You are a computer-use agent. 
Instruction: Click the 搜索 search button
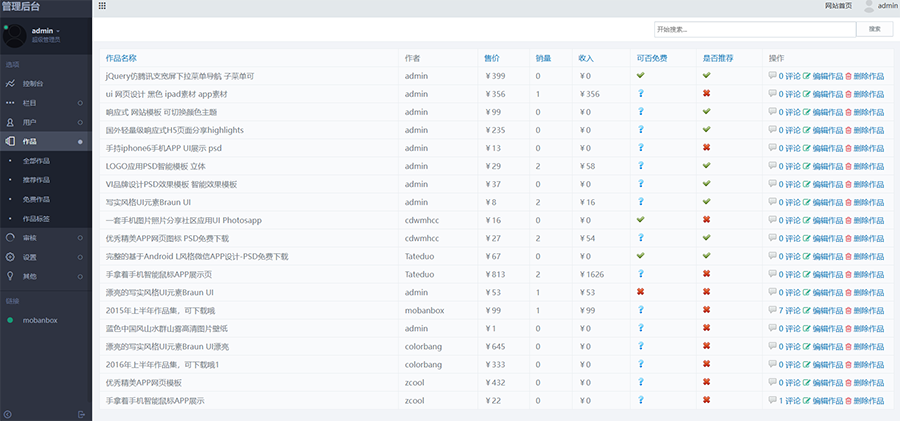point(875,30)
